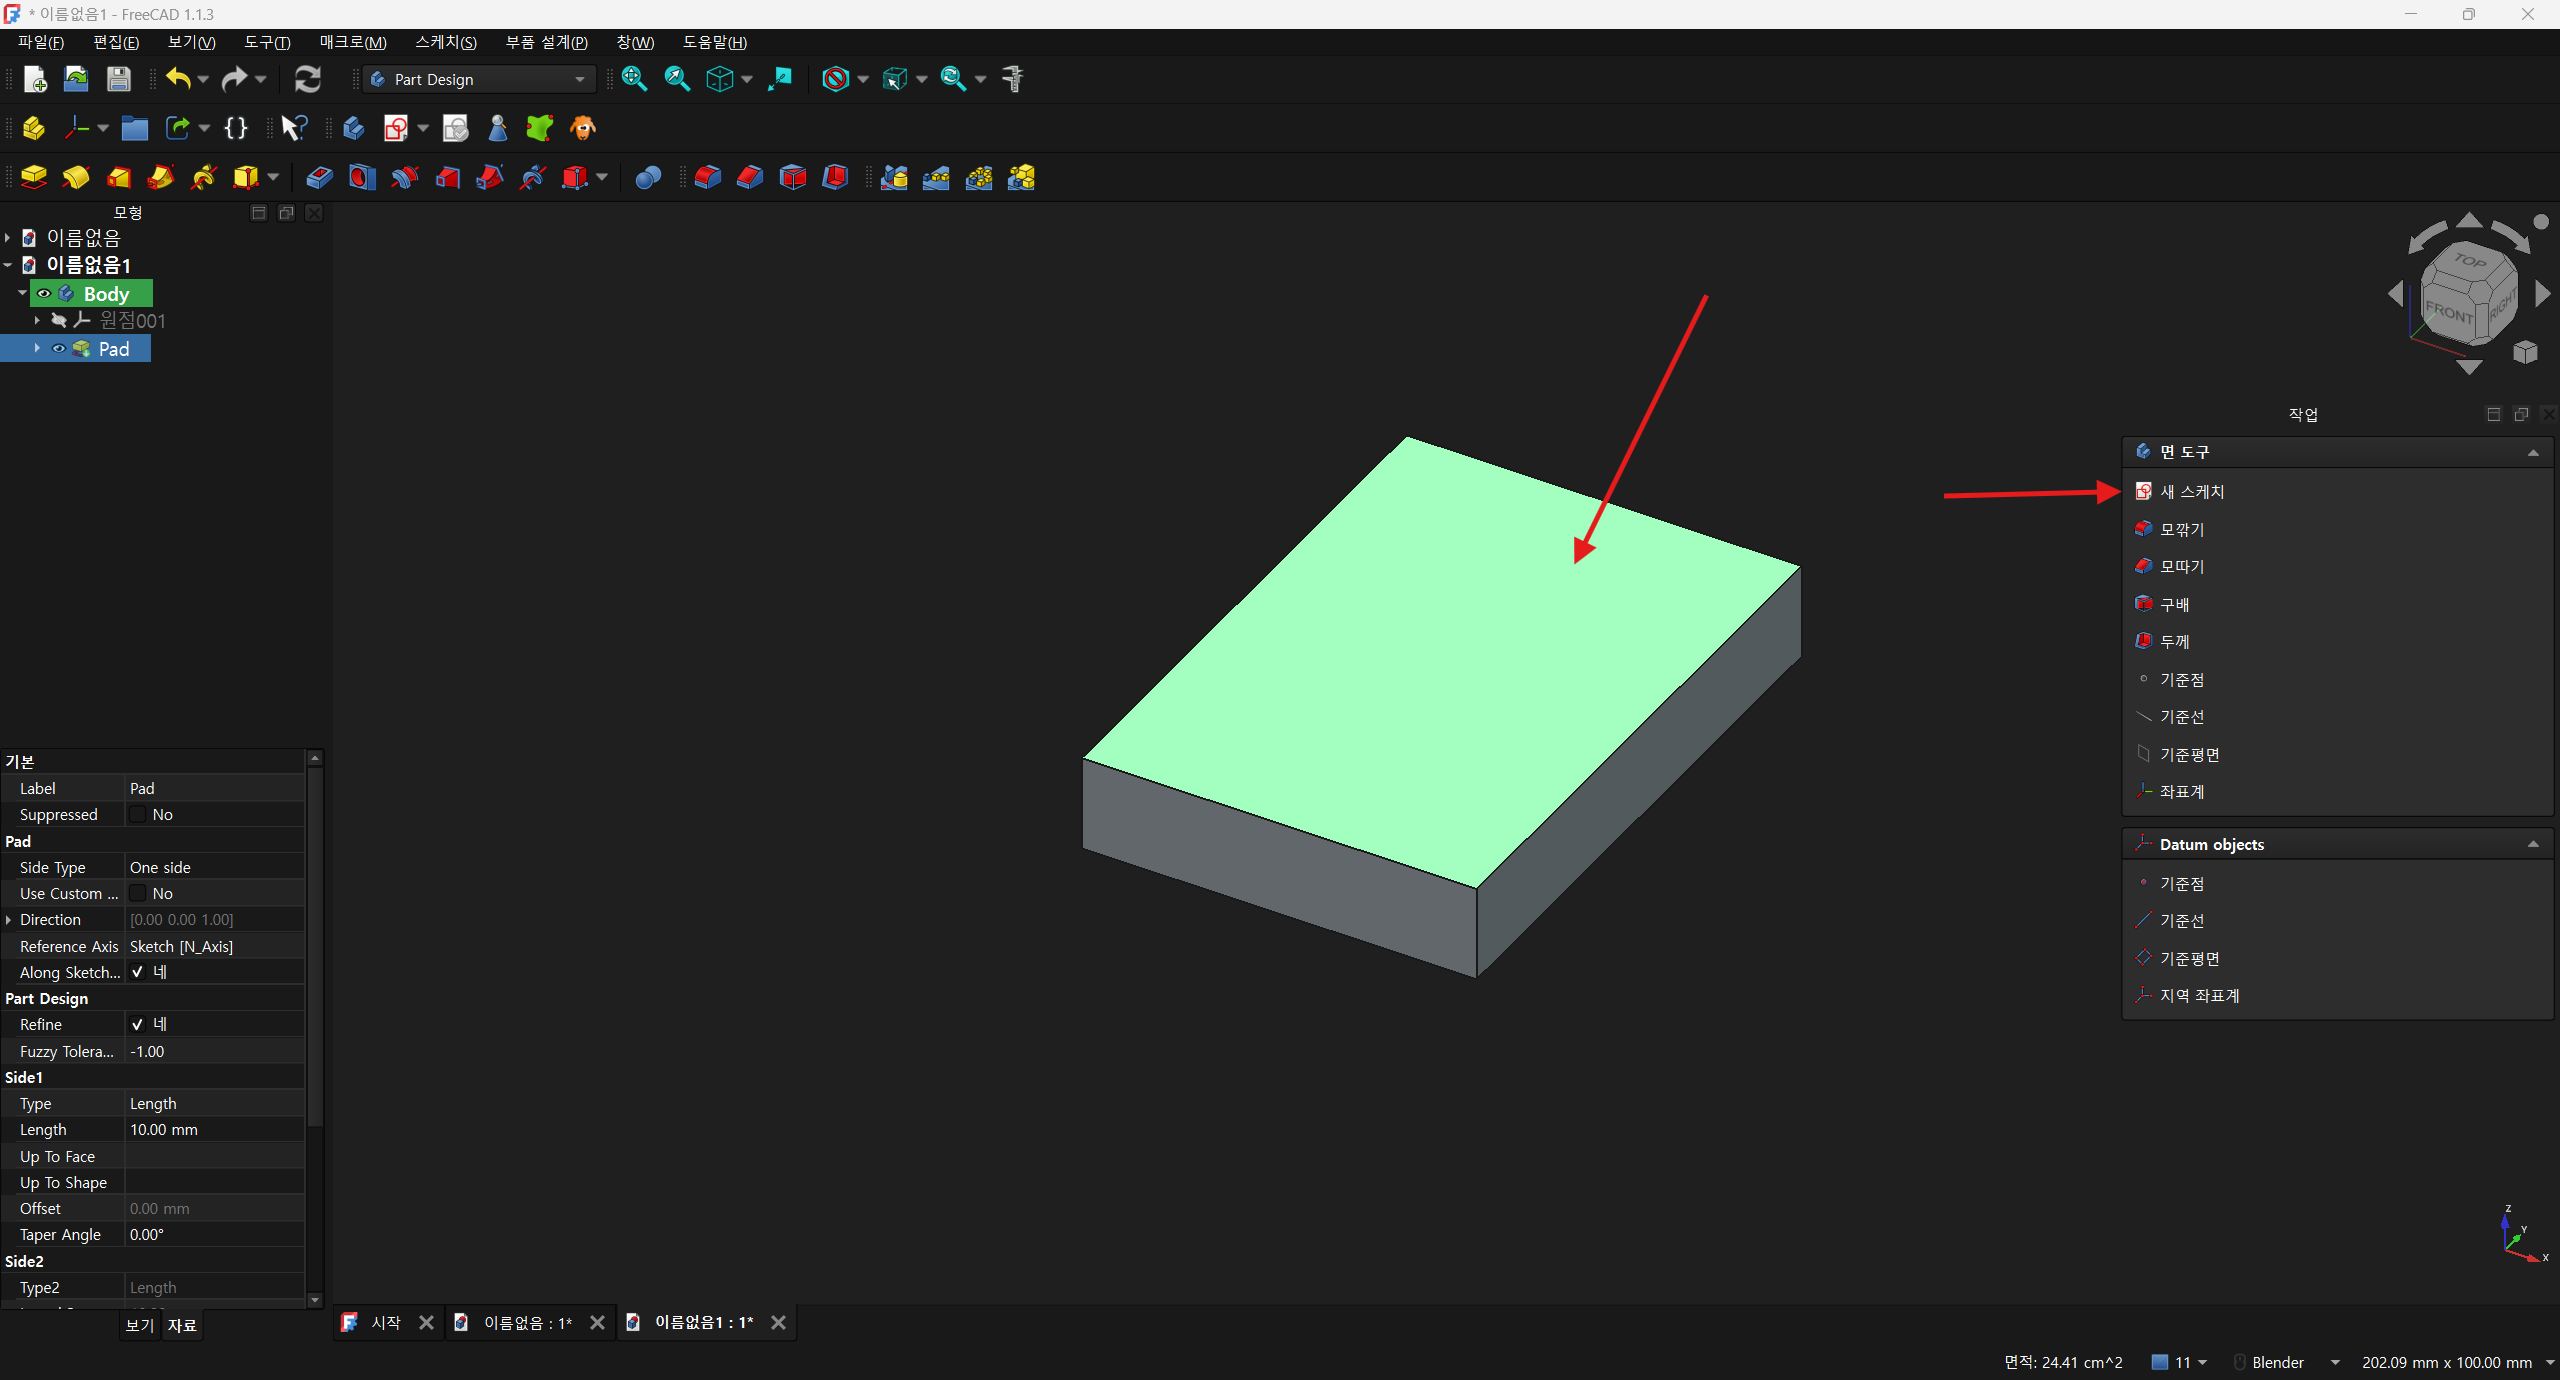This screenshot has width=2560, height=1380.
Task: Open the undo history dropdown arrow
Action: 203,79
